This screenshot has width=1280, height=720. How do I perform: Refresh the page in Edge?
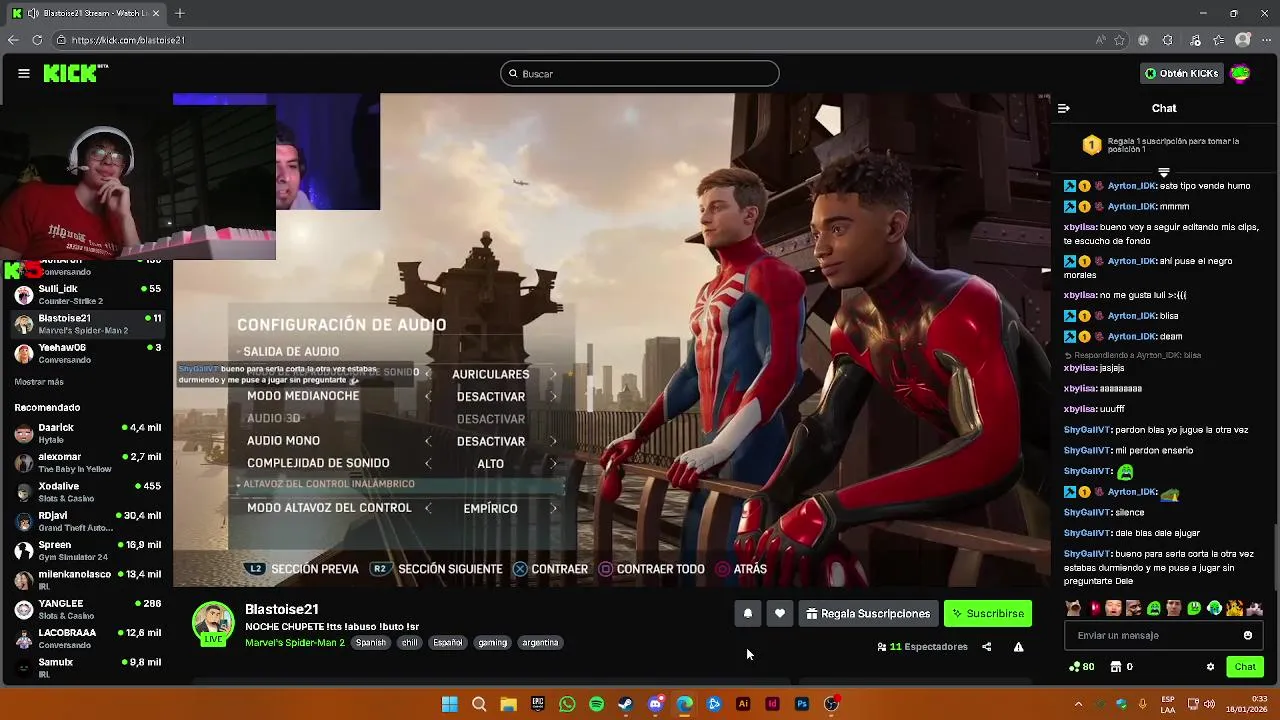coord(37,40)
